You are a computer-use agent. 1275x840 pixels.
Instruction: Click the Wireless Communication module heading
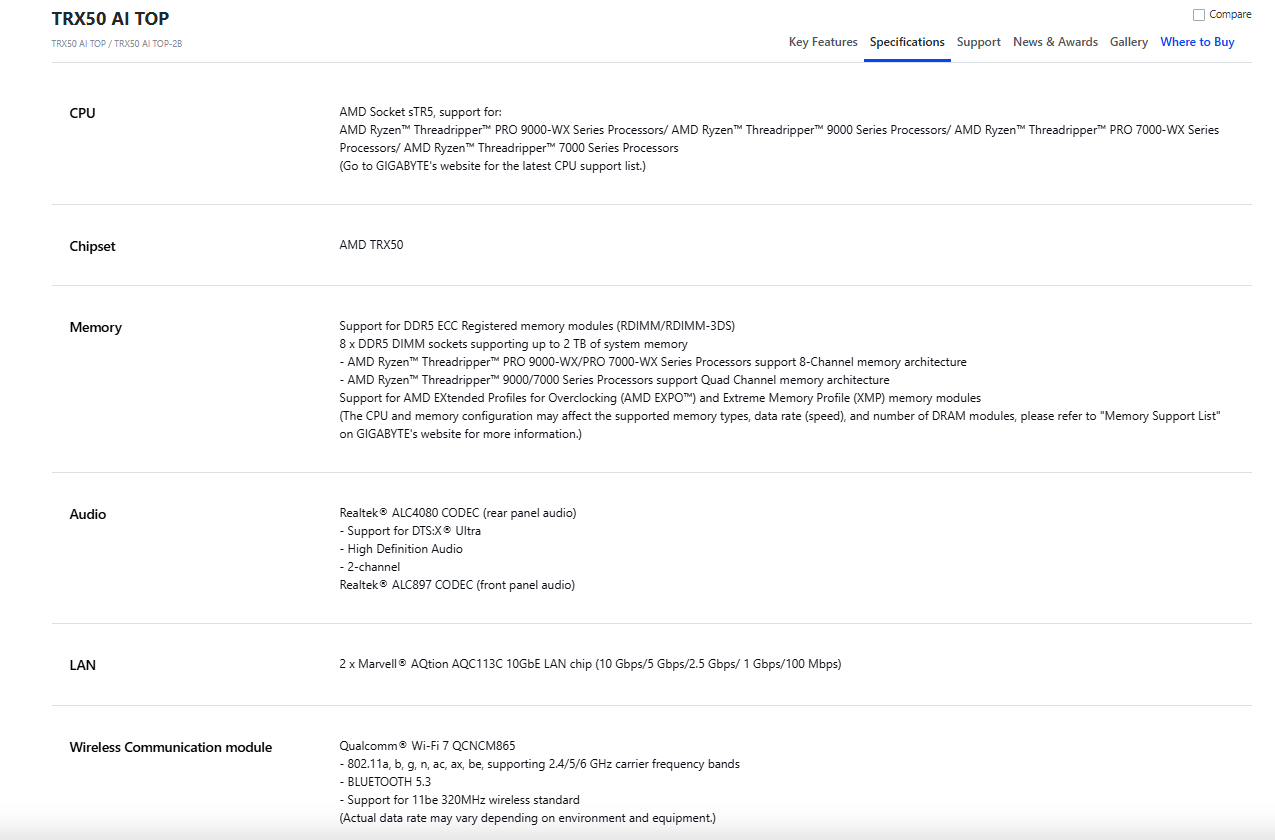point(171,747)
